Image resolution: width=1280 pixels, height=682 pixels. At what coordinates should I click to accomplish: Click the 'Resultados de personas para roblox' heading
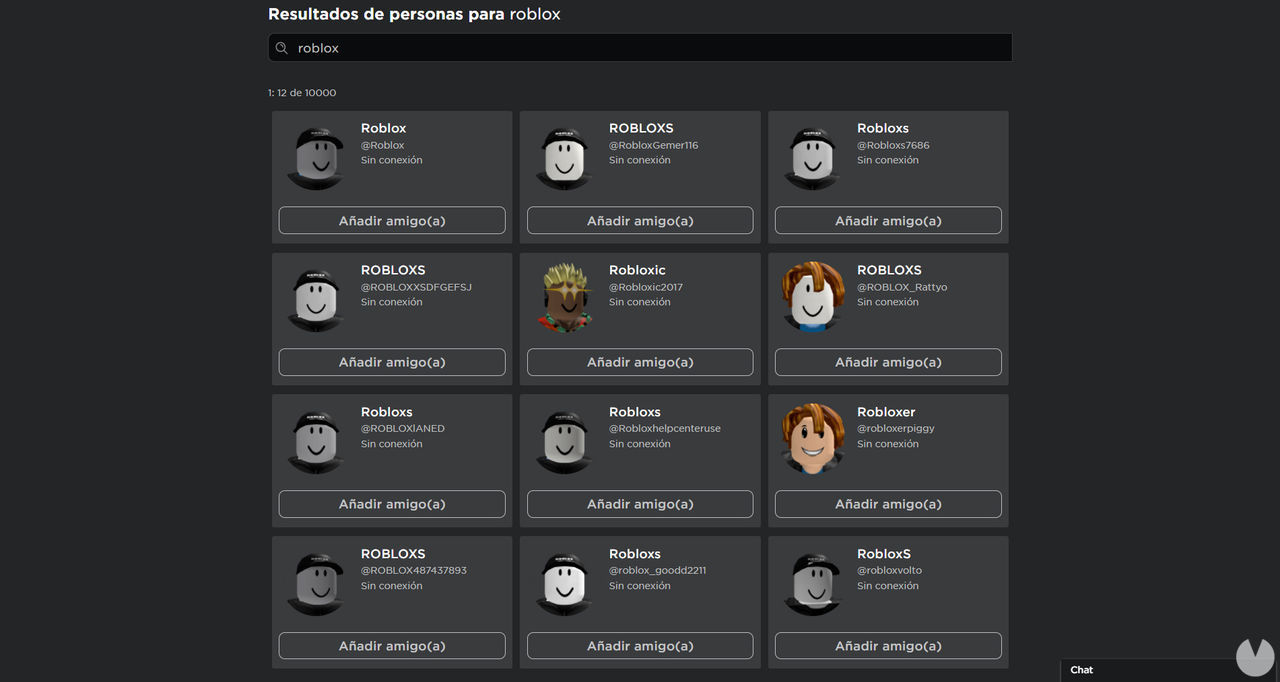(414, 15)
